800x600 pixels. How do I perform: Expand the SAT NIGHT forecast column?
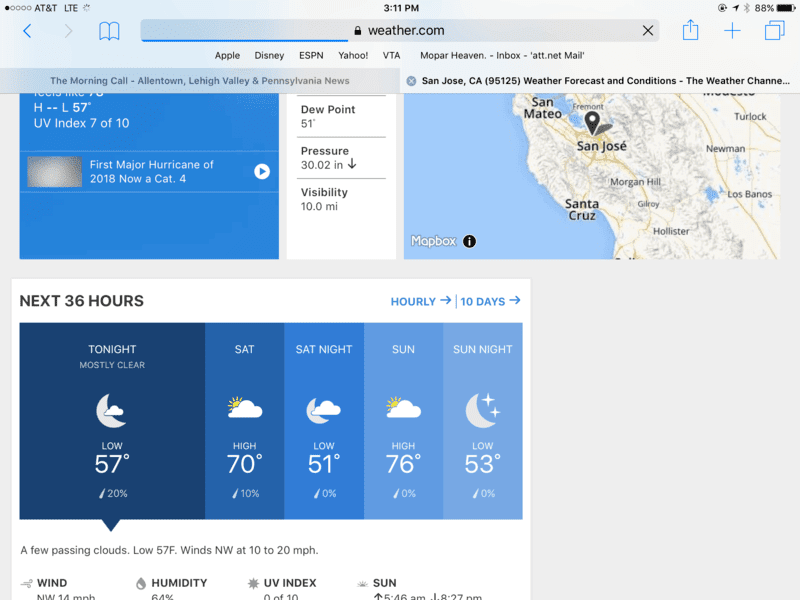pos(324,421)
